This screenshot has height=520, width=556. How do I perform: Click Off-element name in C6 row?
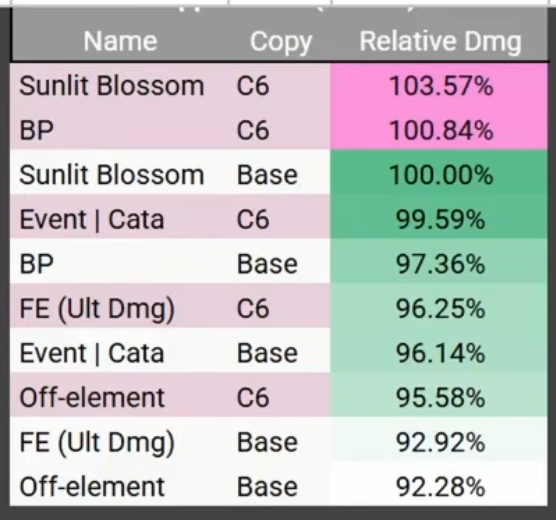[92, 397]
